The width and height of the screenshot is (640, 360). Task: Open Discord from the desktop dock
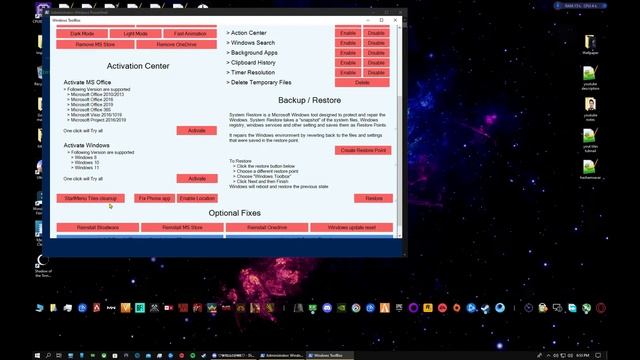pos(327,308)
